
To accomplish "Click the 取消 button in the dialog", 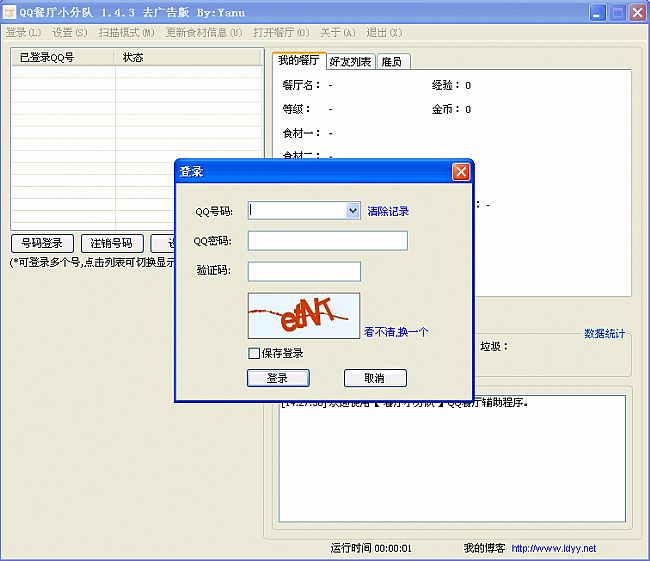I will point(375,378).
